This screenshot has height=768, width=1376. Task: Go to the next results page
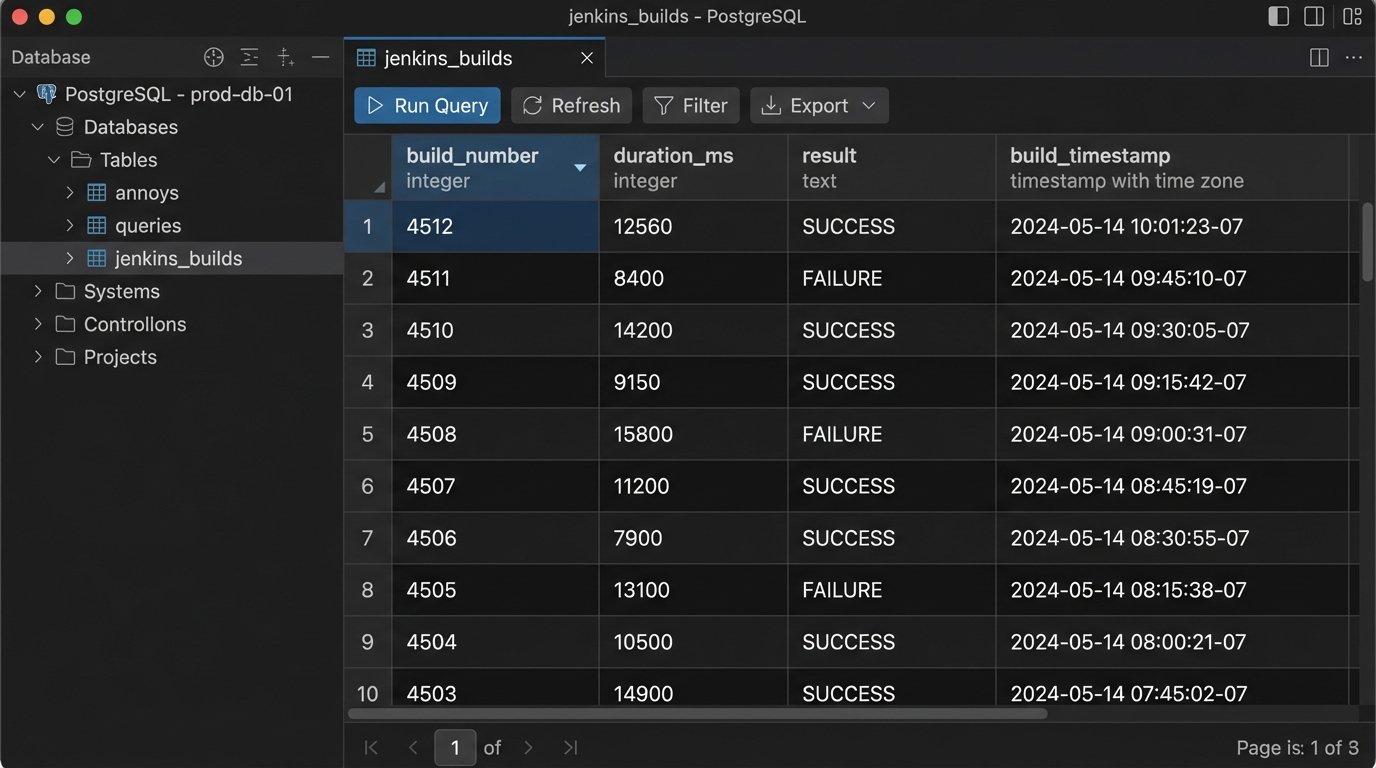click(x=529, y=747)
